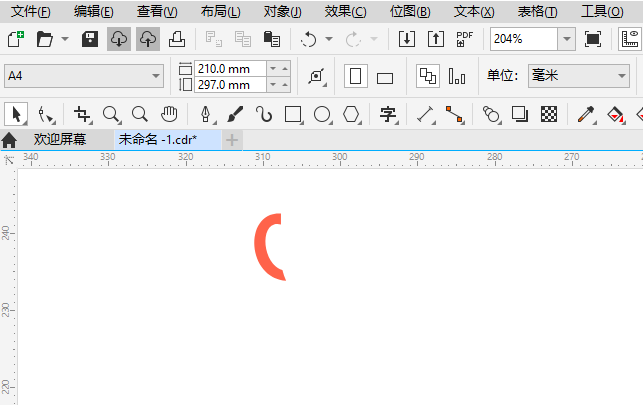Click the Paste clipboard icon
Image resolution: width=643 pixels, height=405 pixels.
(271, 39)
